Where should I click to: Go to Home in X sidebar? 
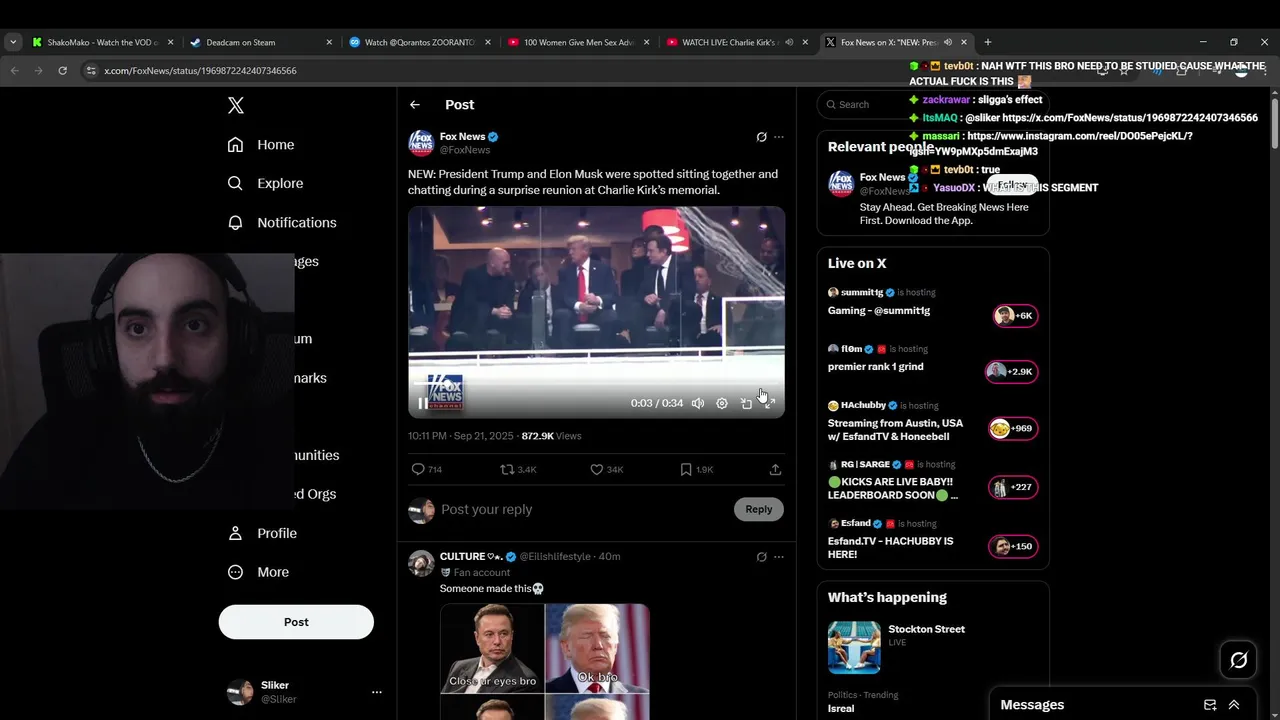tap(261, 144)
